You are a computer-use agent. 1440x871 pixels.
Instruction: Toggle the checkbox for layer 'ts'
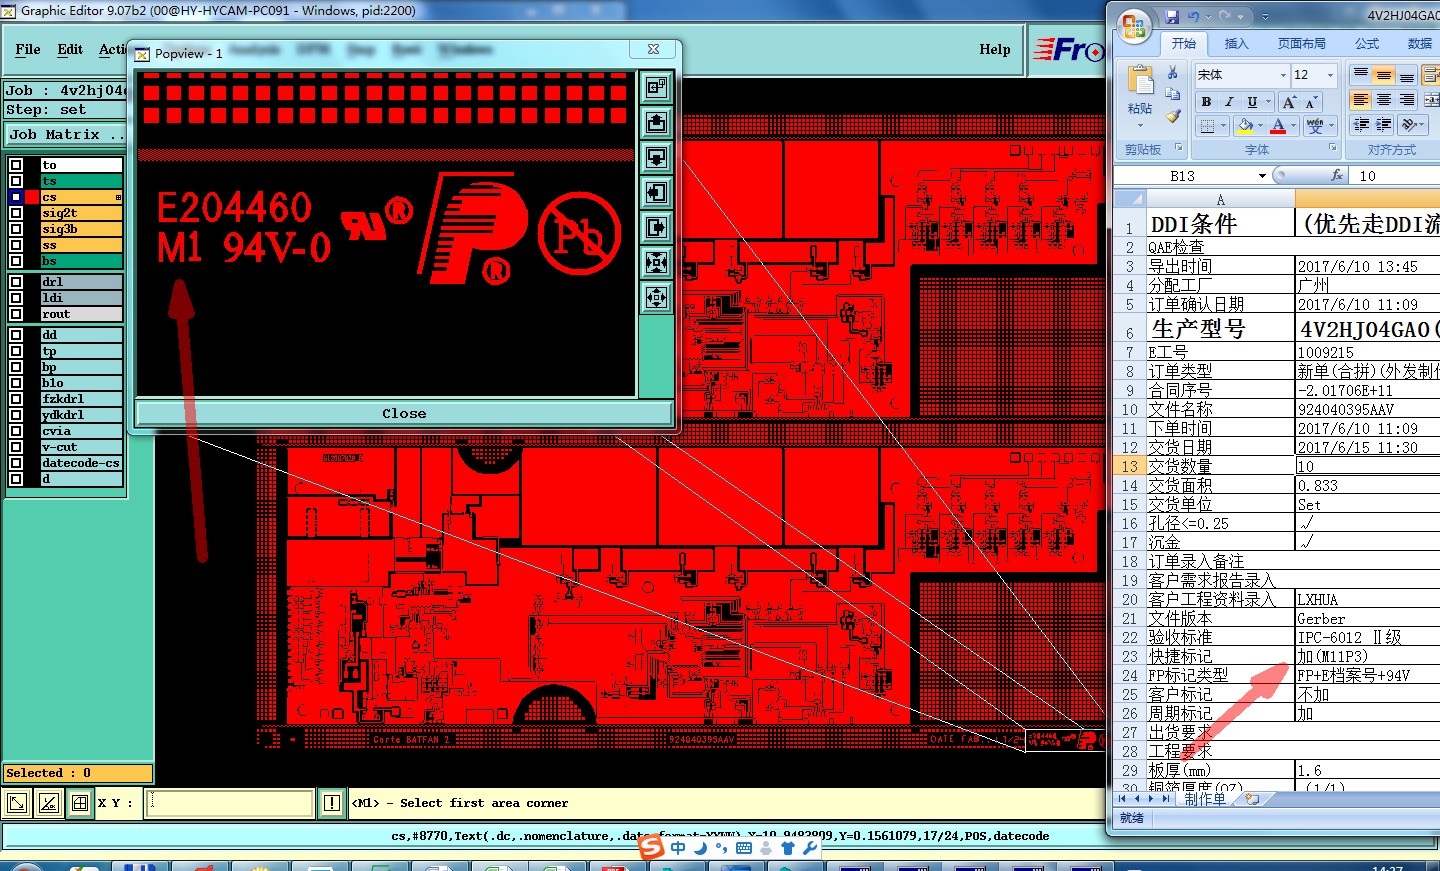(16, 181)
